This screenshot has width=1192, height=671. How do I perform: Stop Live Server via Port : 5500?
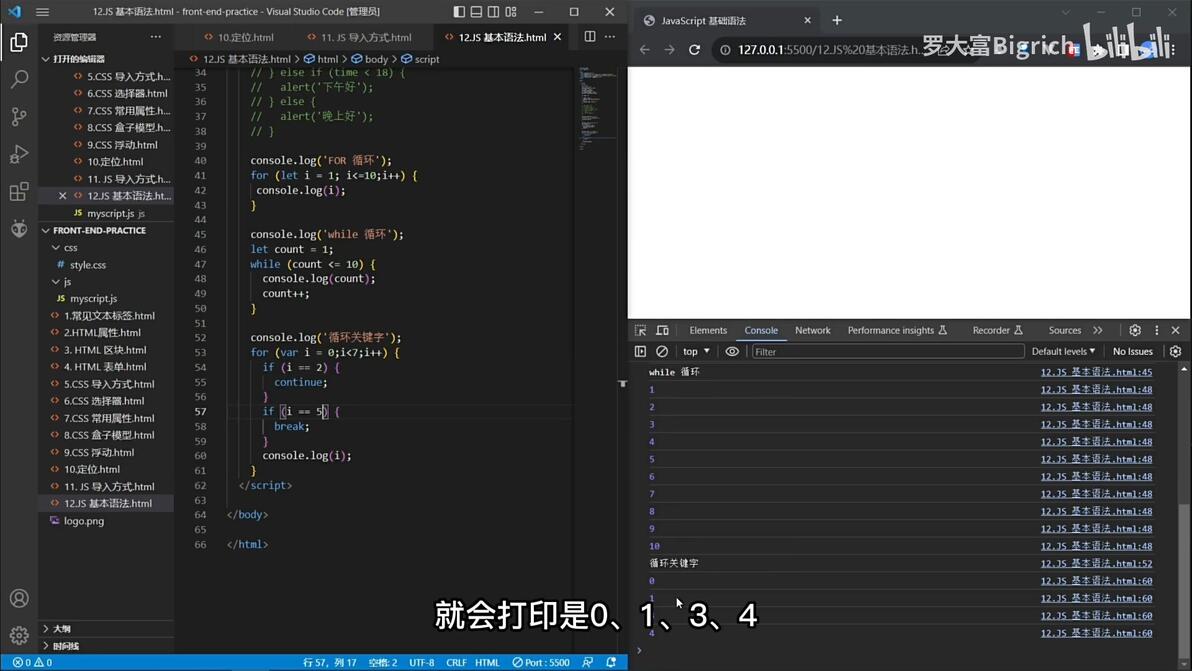(x=541, y=663)
